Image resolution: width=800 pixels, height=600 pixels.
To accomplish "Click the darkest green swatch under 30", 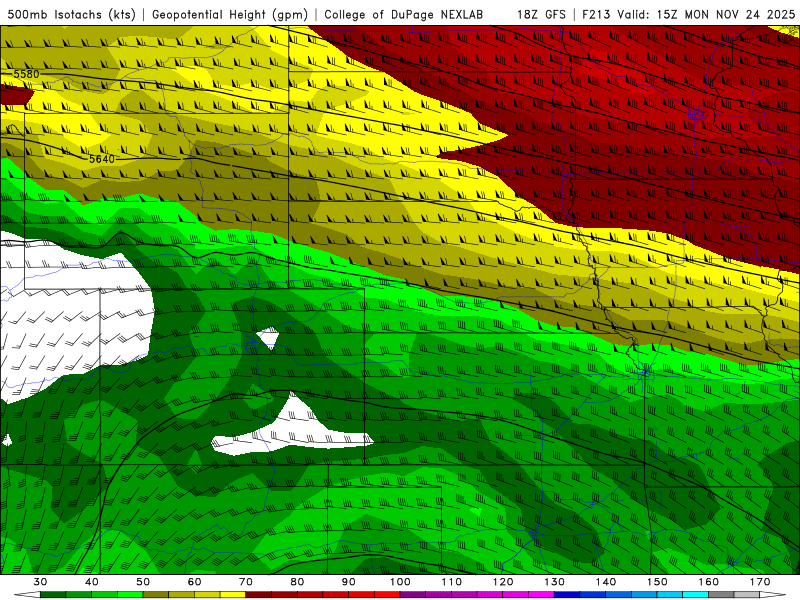I will [53, 595].
